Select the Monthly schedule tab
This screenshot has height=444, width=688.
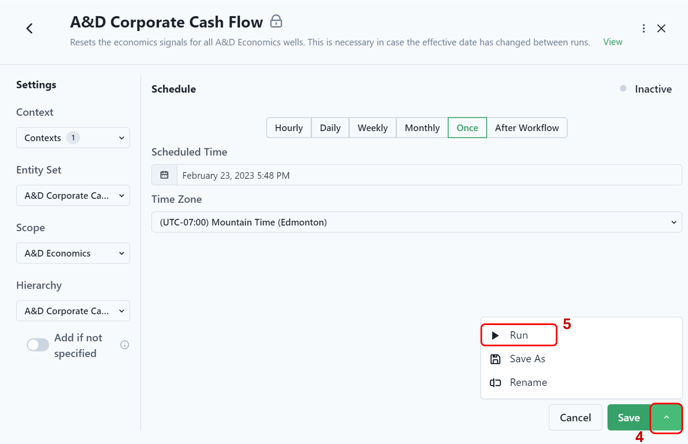tap(422, 128)
